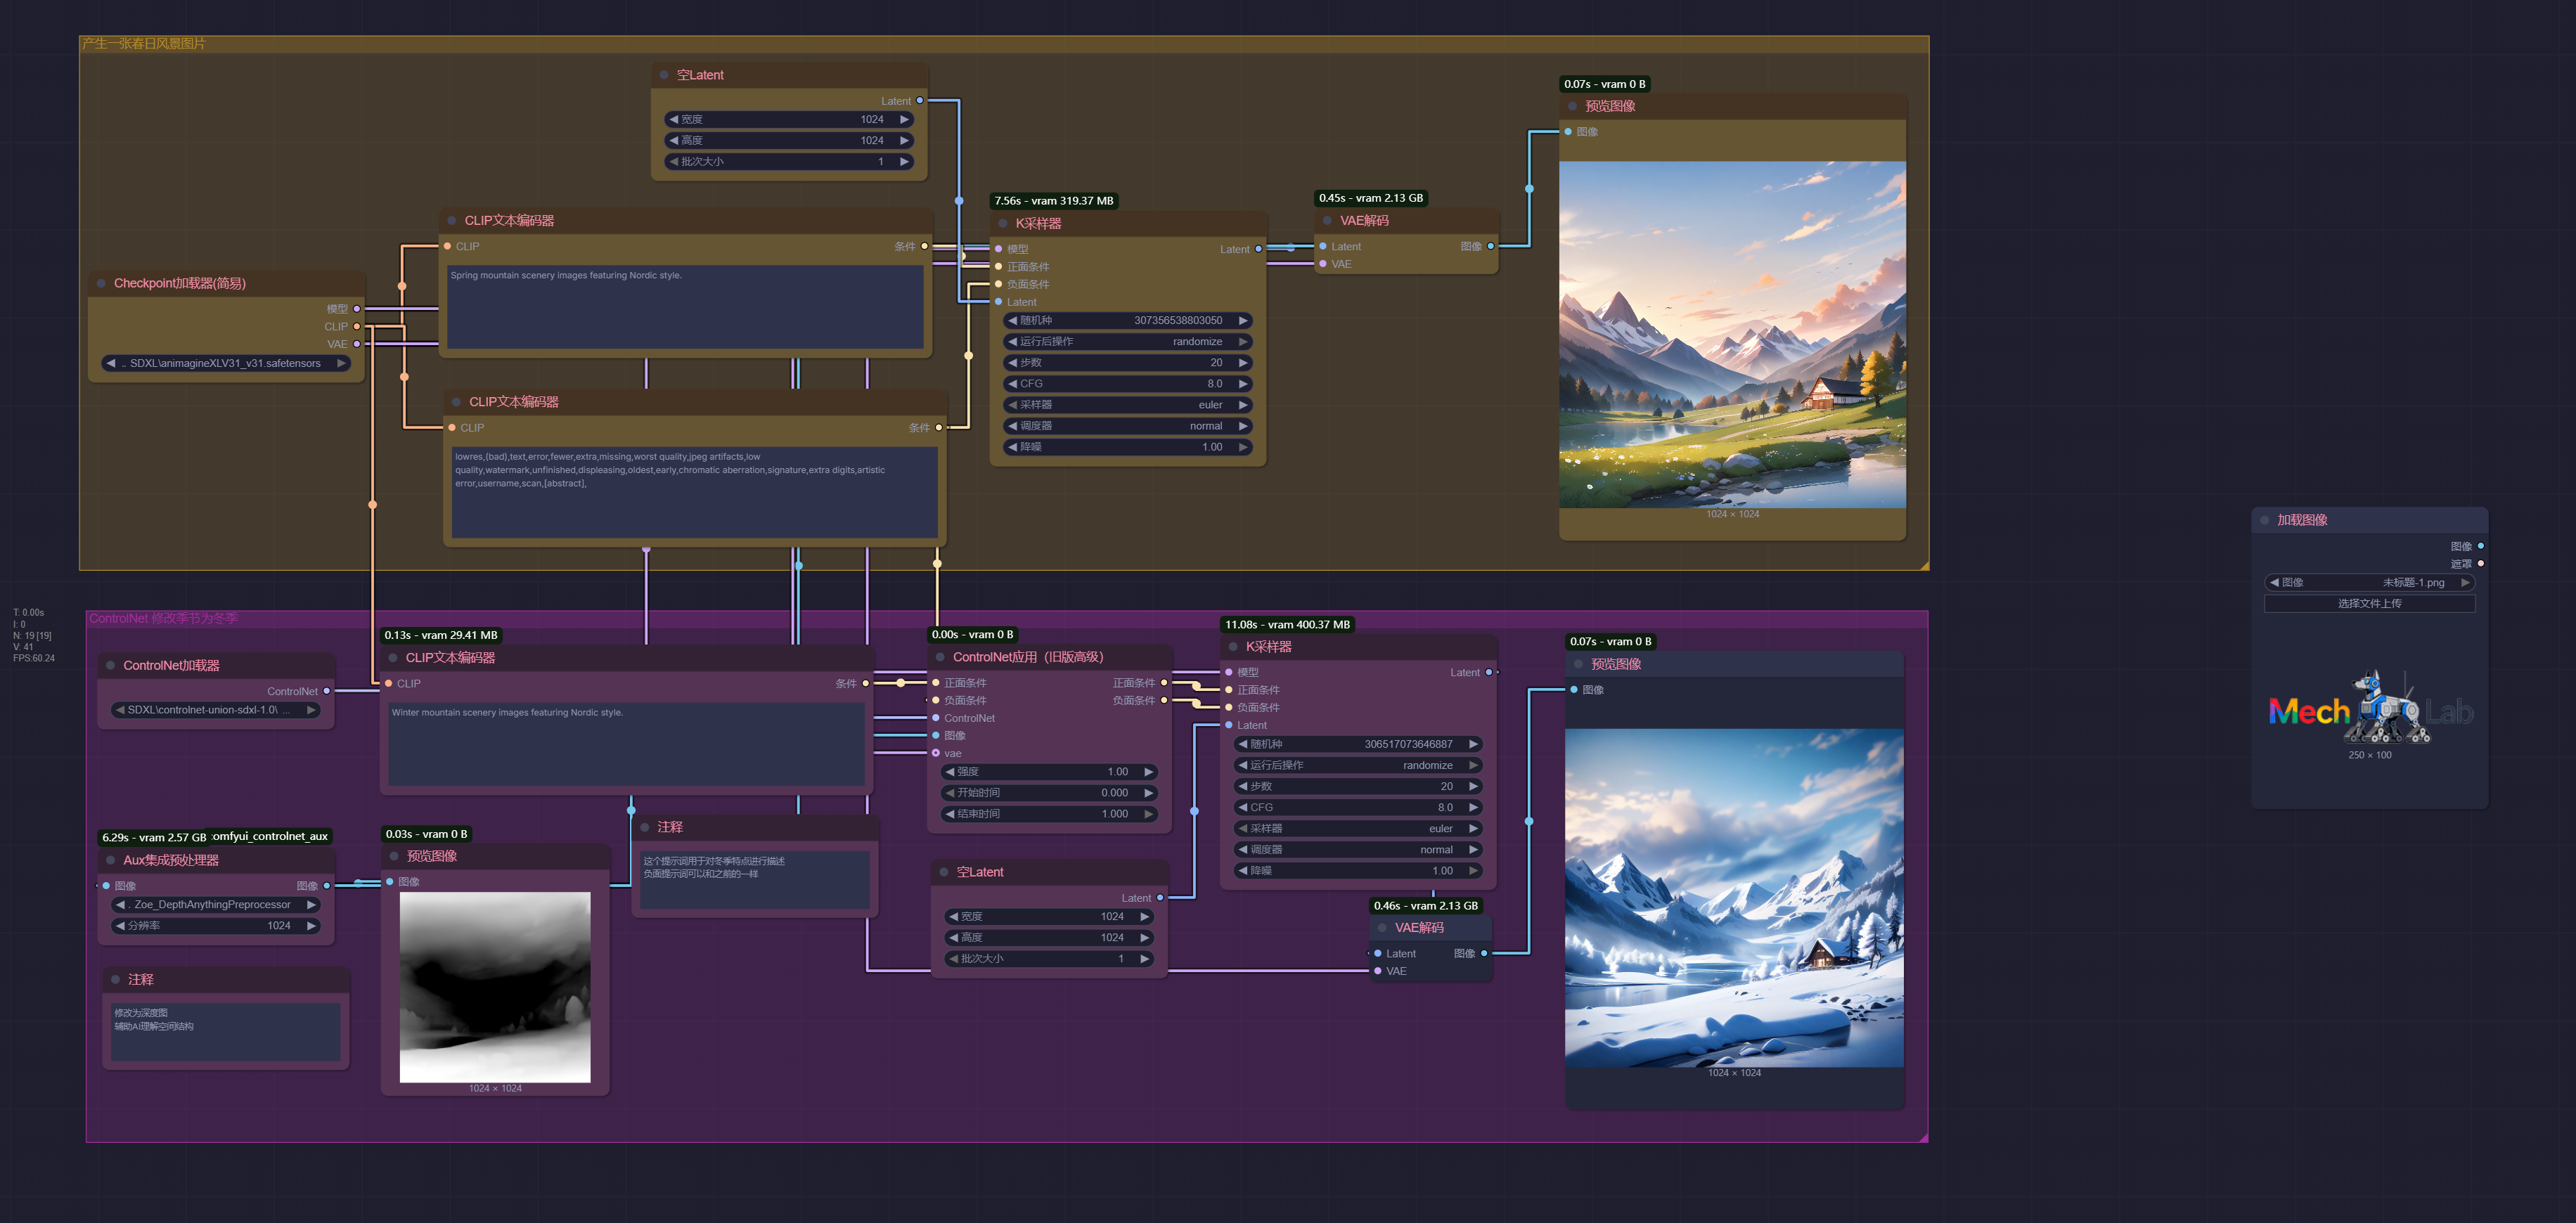
Task: Click the Latent output socket of top 空Latent
Action: click(920, 100)
